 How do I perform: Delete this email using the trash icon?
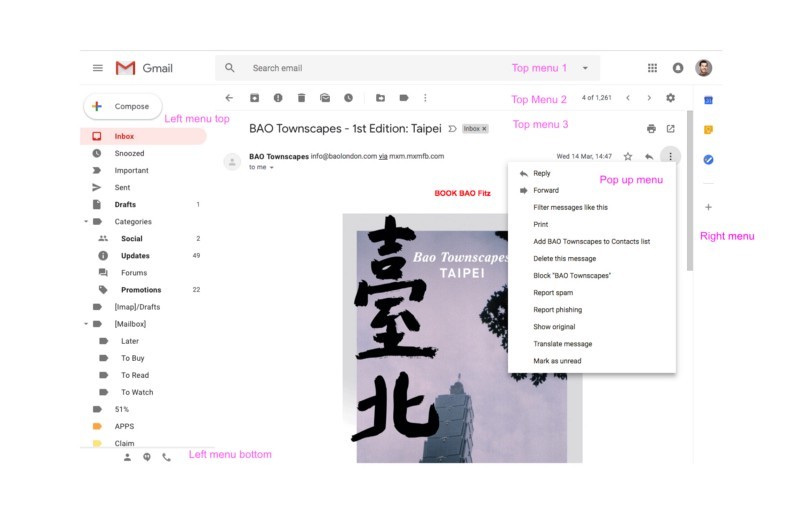(x=301, y=98)
